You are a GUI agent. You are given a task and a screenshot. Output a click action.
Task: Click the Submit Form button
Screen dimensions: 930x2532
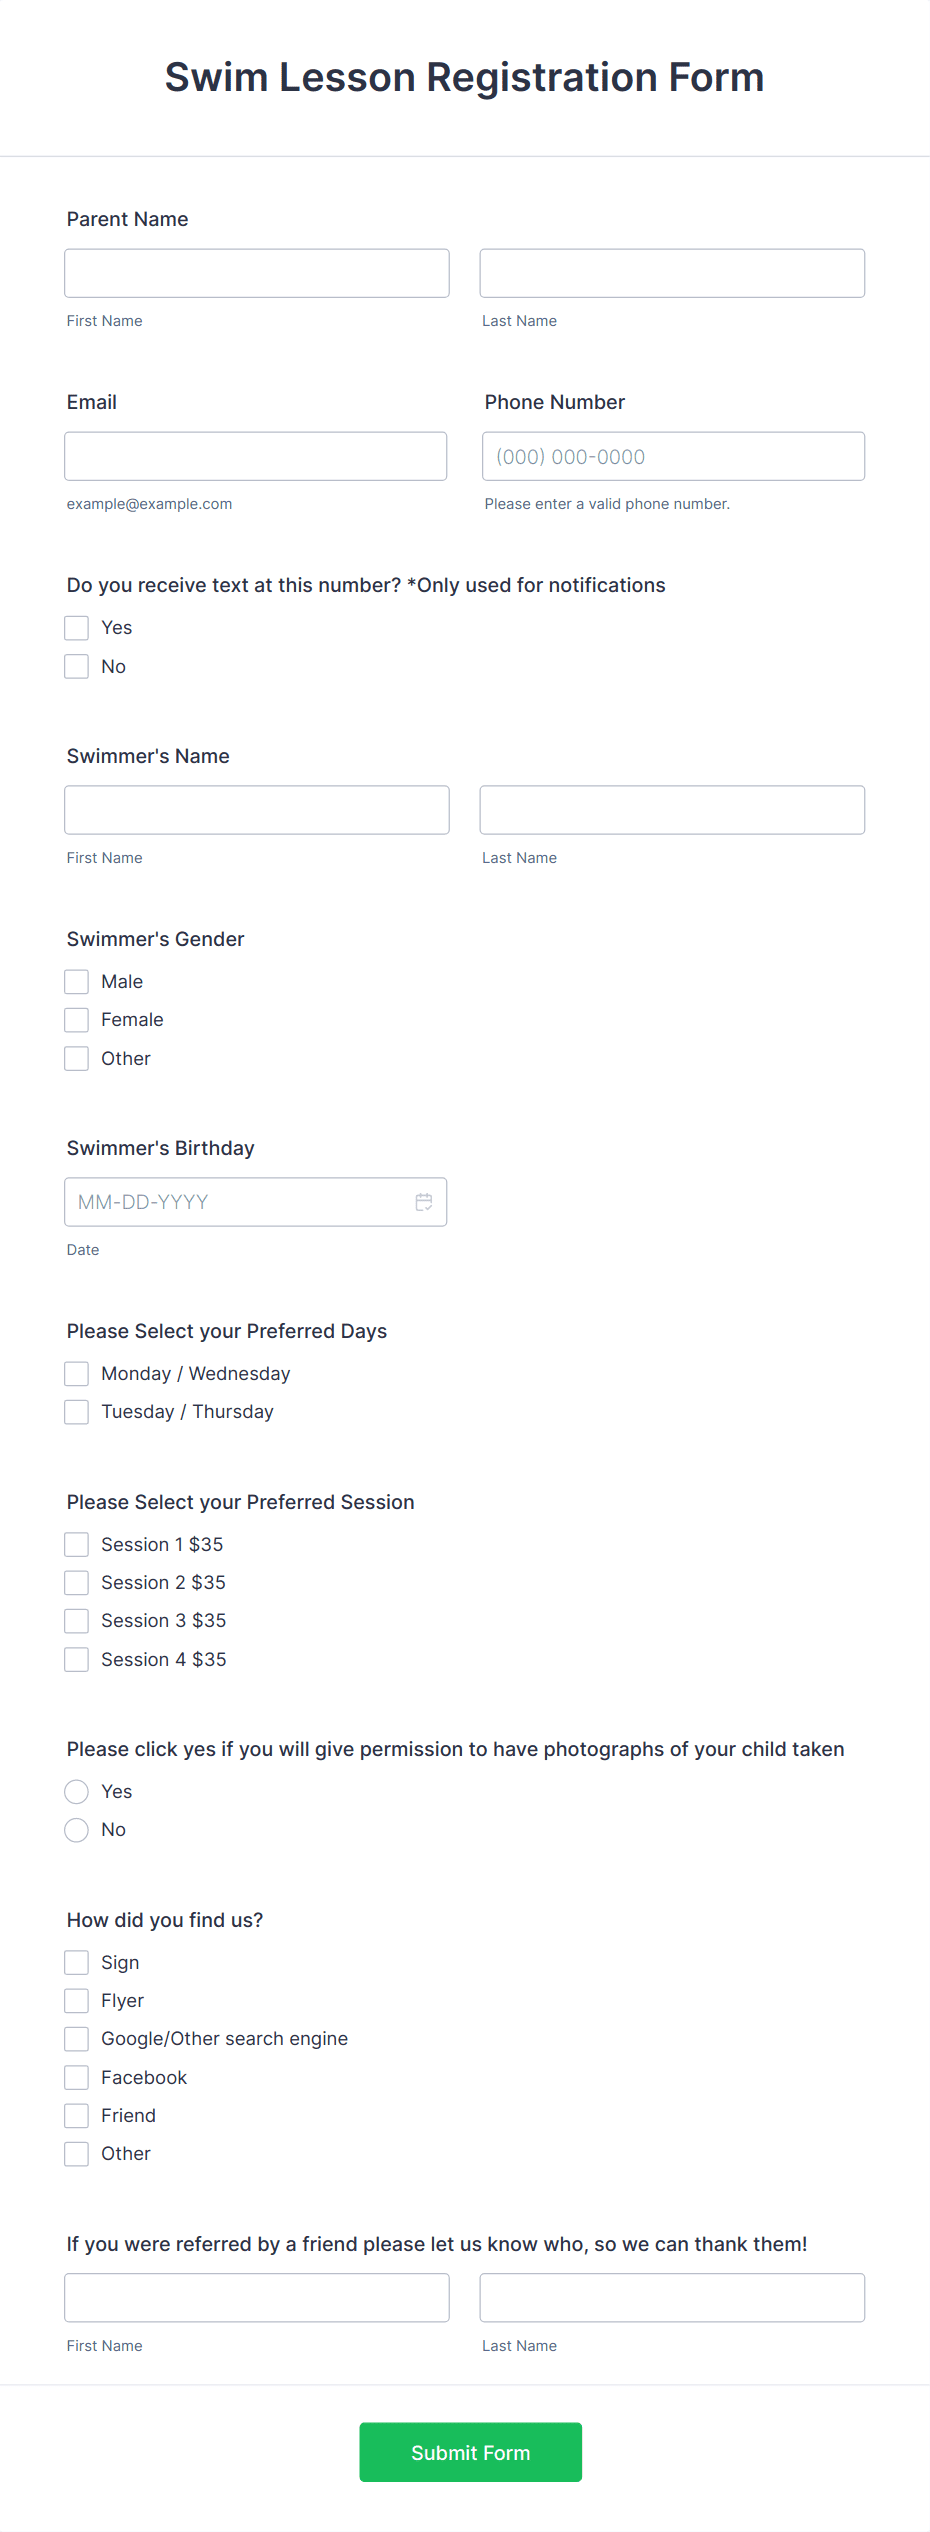[470, 2452]
